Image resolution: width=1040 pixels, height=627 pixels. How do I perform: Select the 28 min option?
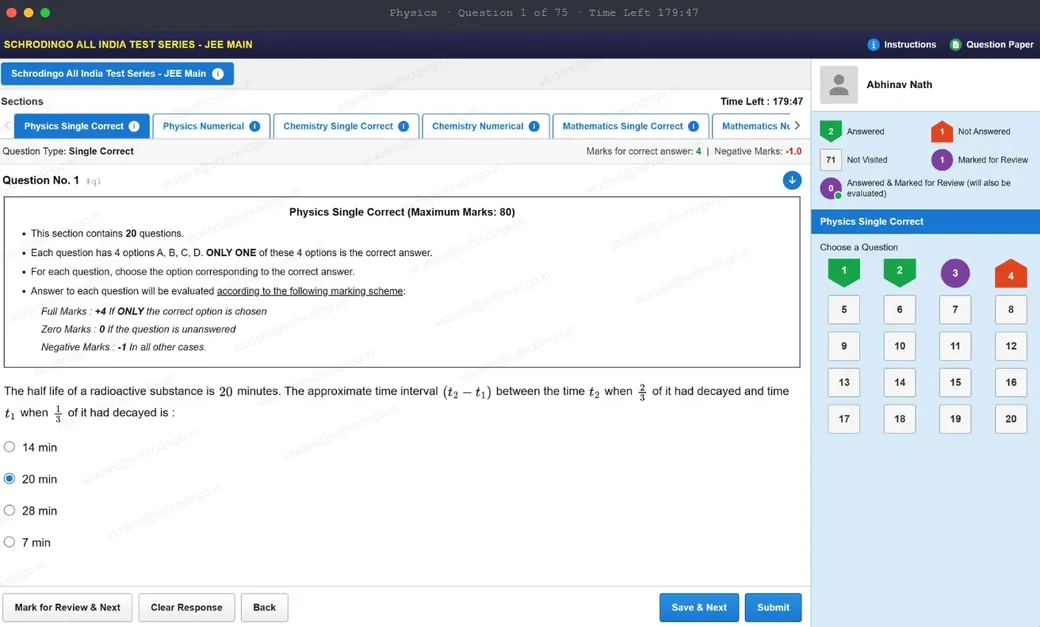[9, 510]
